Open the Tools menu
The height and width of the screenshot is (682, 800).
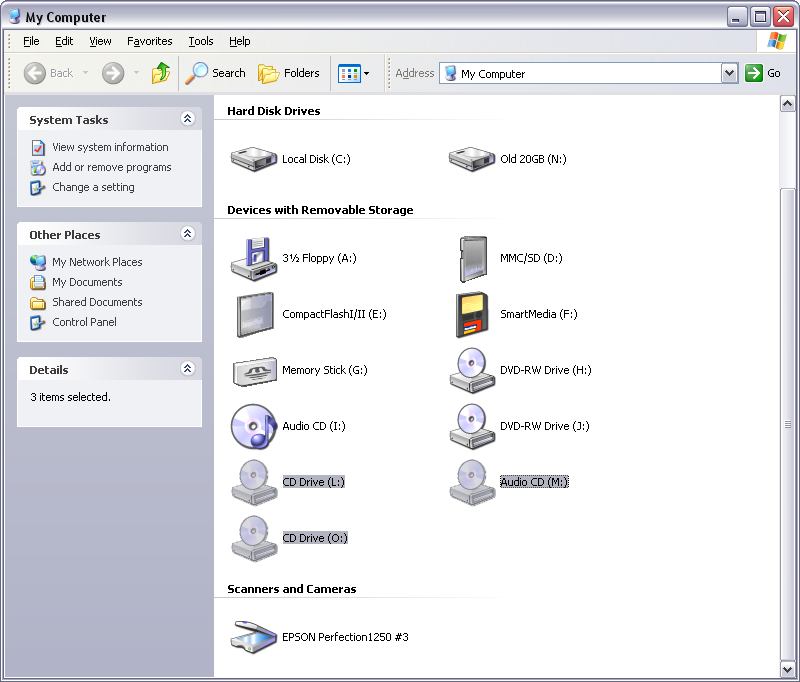point(200,41)
